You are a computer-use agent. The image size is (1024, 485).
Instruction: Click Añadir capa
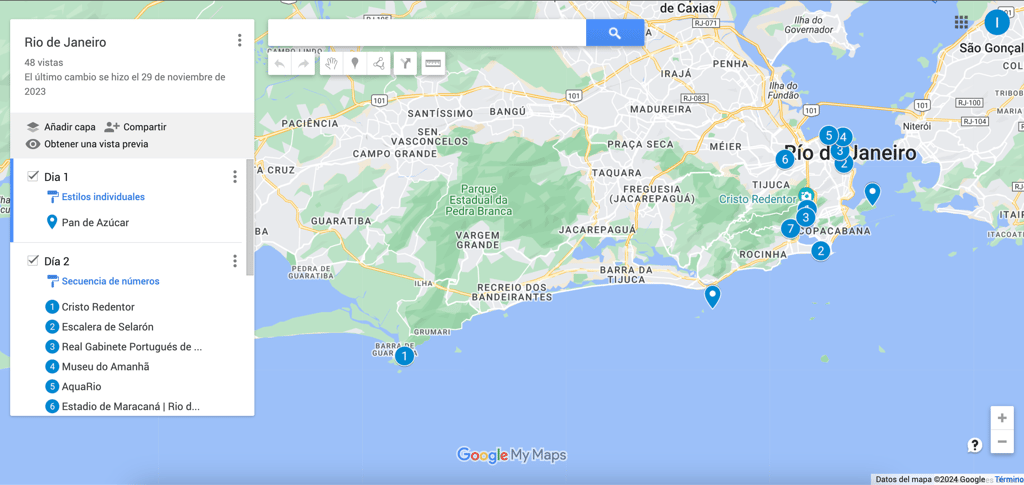[61, 127]
